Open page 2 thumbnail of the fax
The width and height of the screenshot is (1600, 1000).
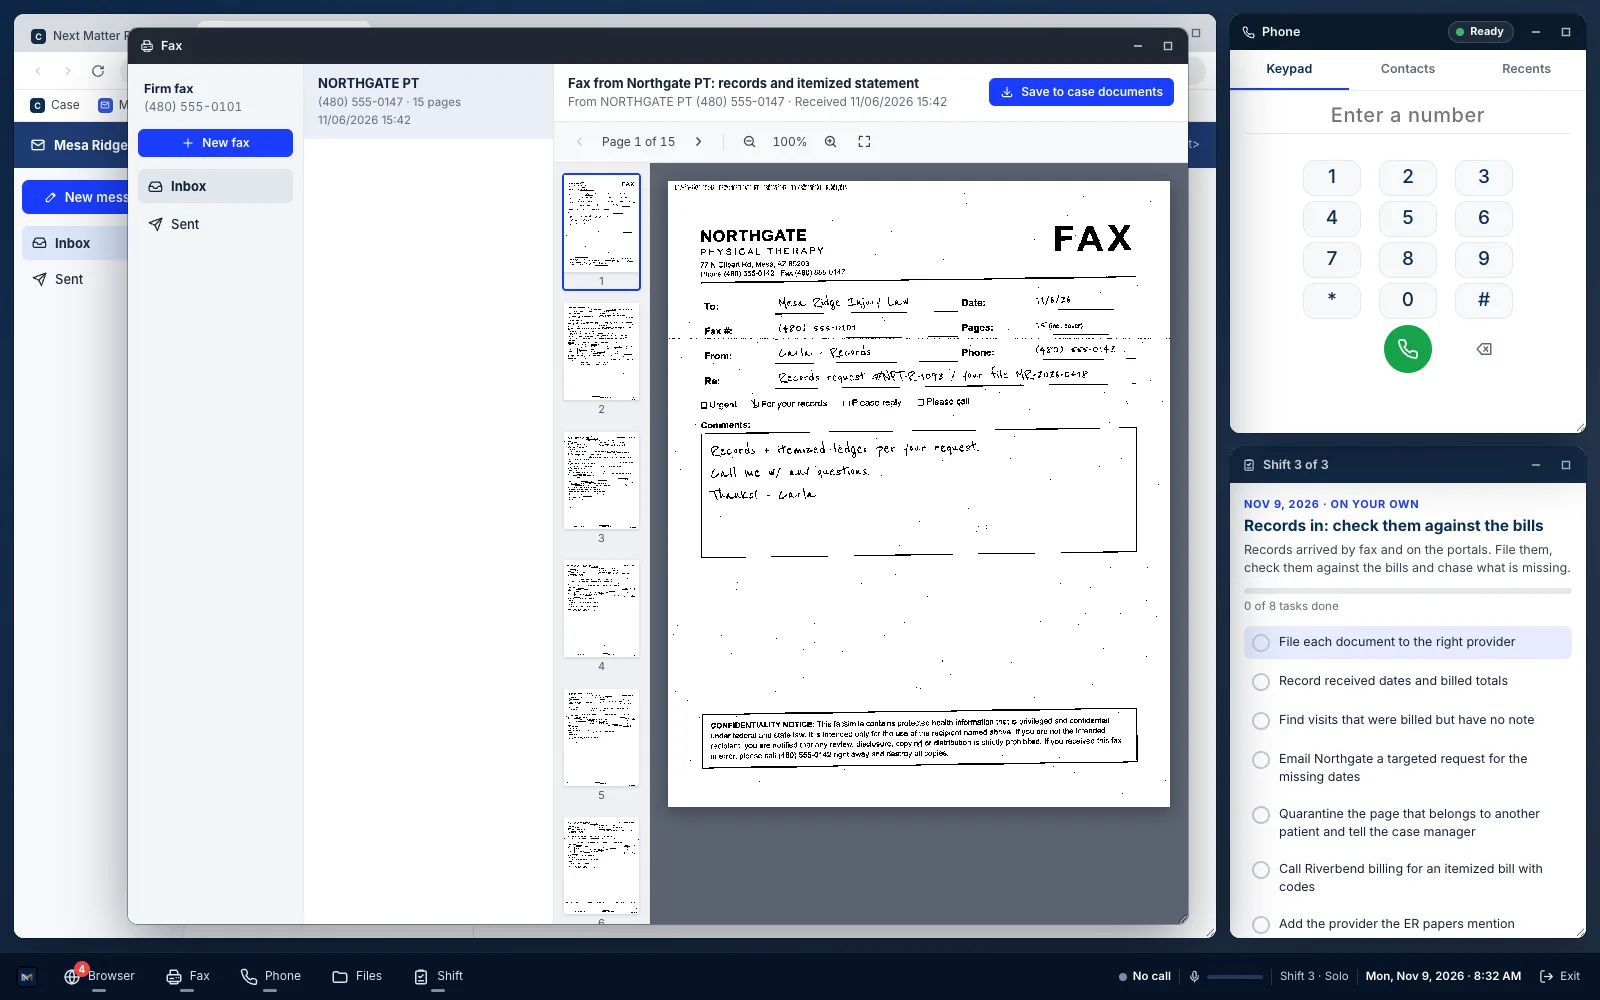coord(601,352)
